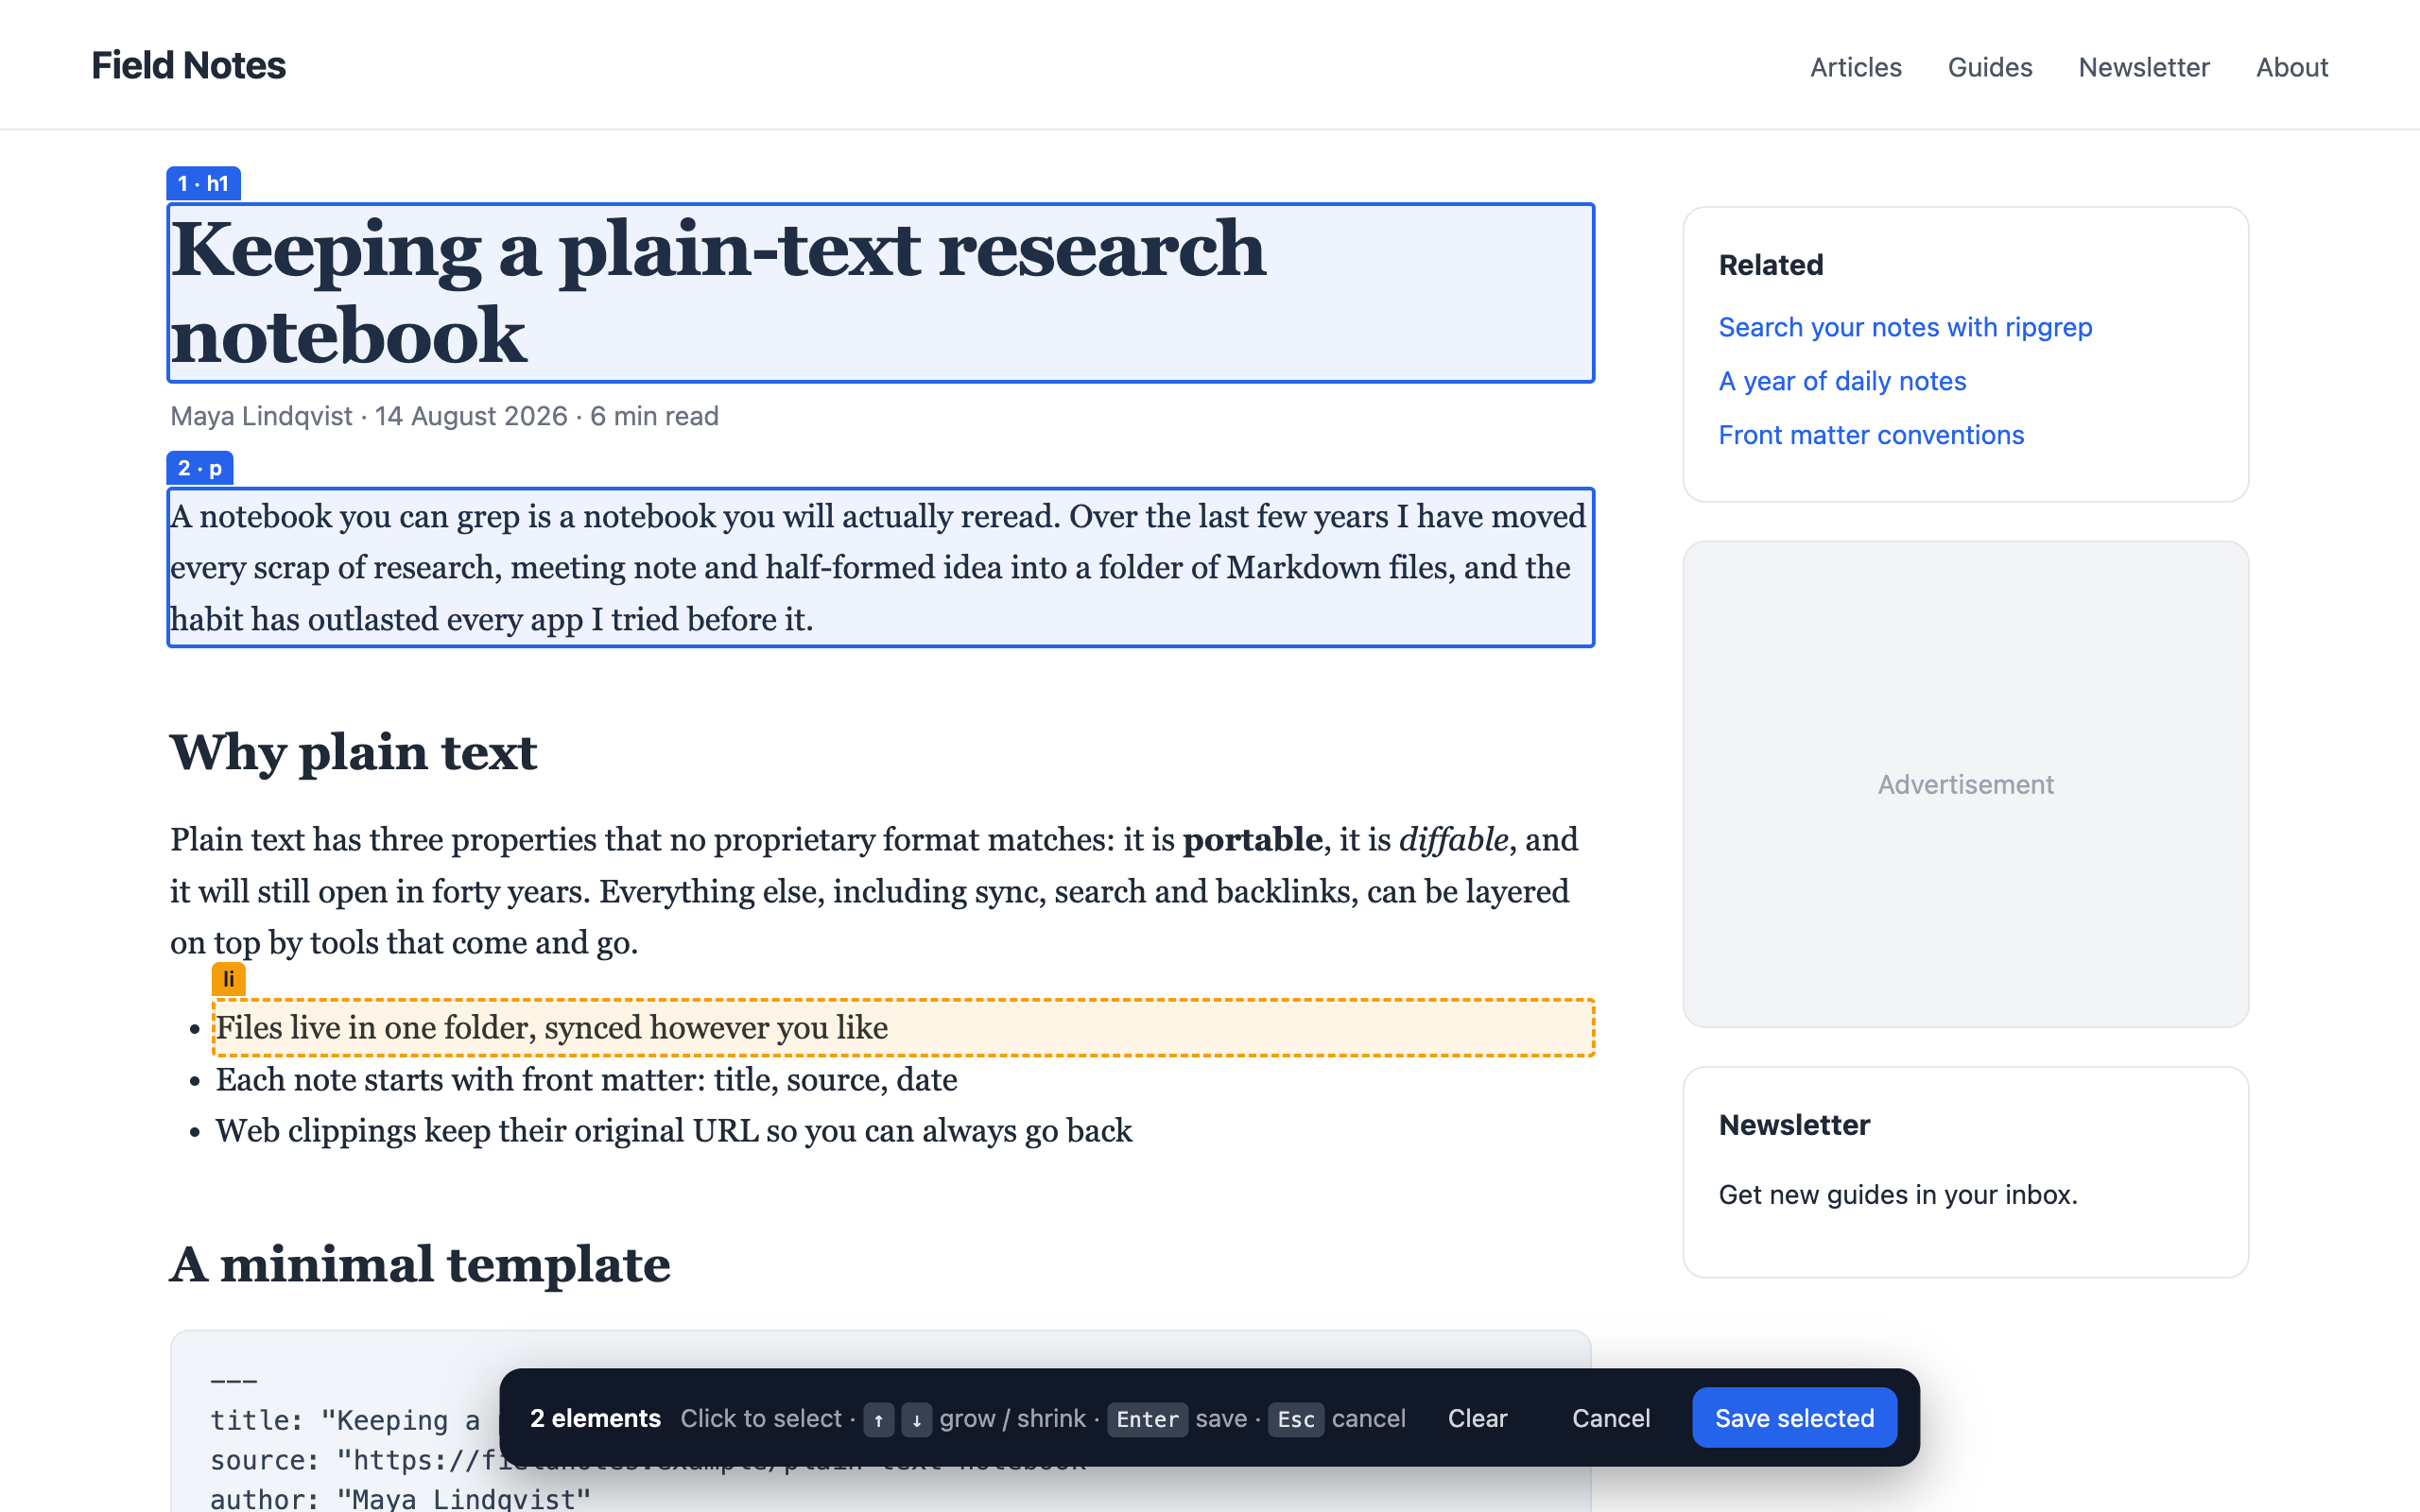Click the Enter key hint in the selection toolbar
Image resolution: width=2420 pixels, height=1512 pixels.
pos(1147,1419)
